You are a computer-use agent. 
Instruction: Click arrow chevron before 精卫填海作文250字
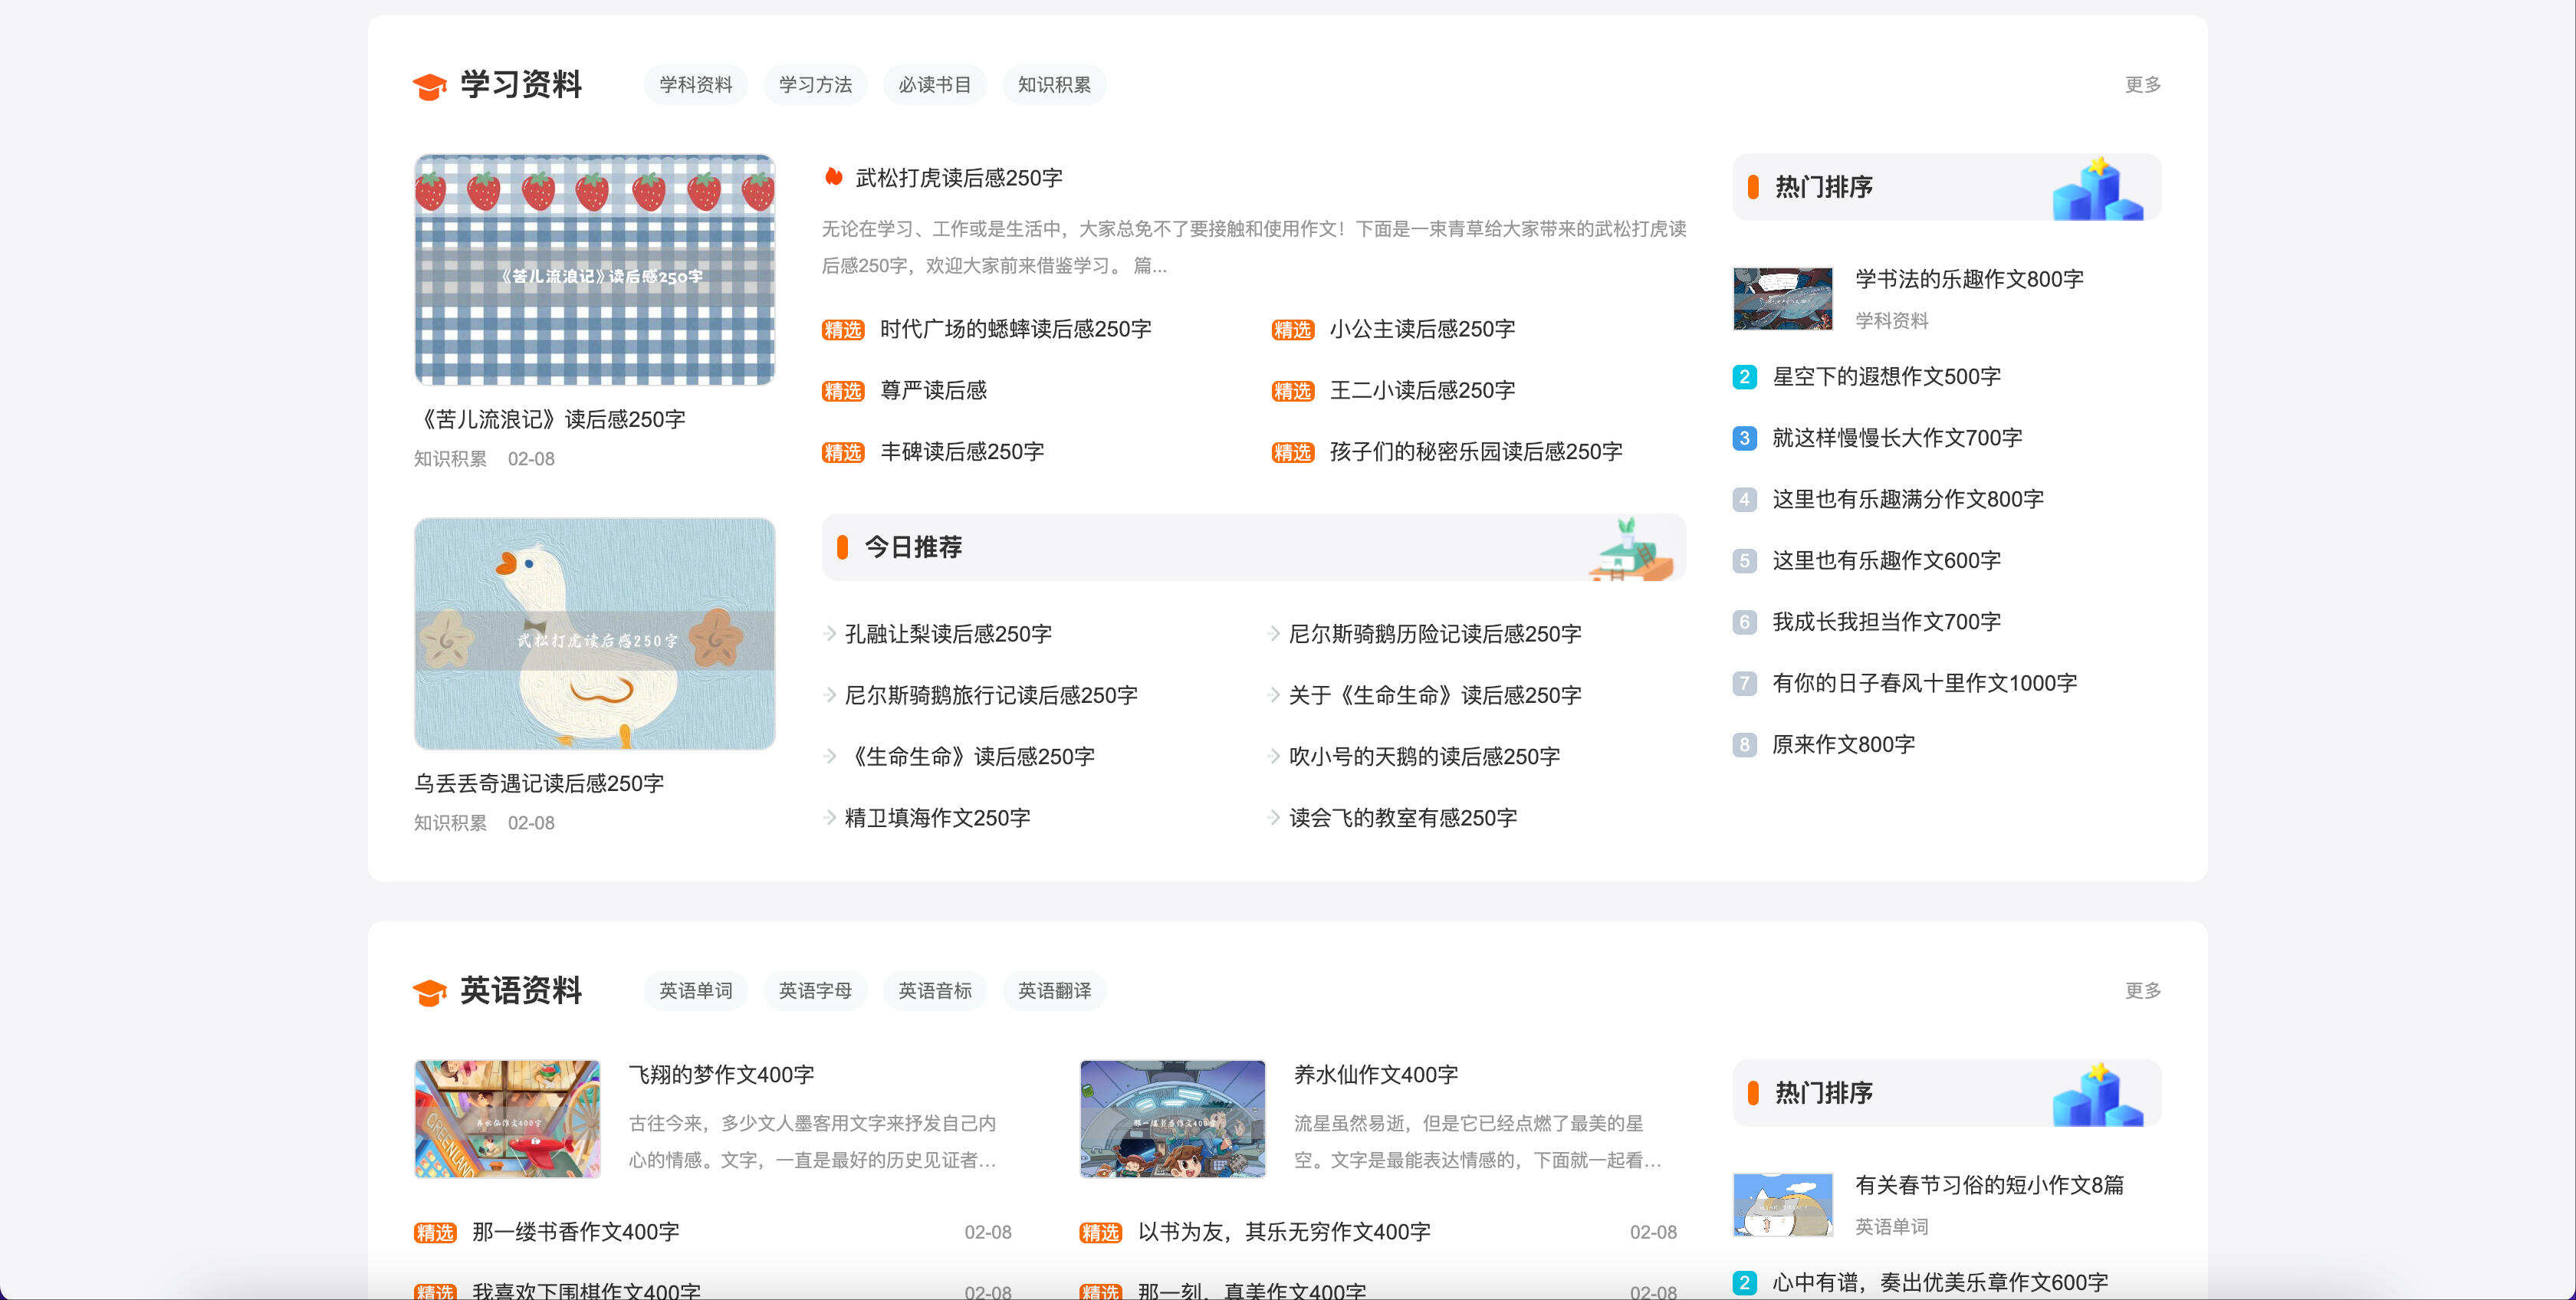830,817
